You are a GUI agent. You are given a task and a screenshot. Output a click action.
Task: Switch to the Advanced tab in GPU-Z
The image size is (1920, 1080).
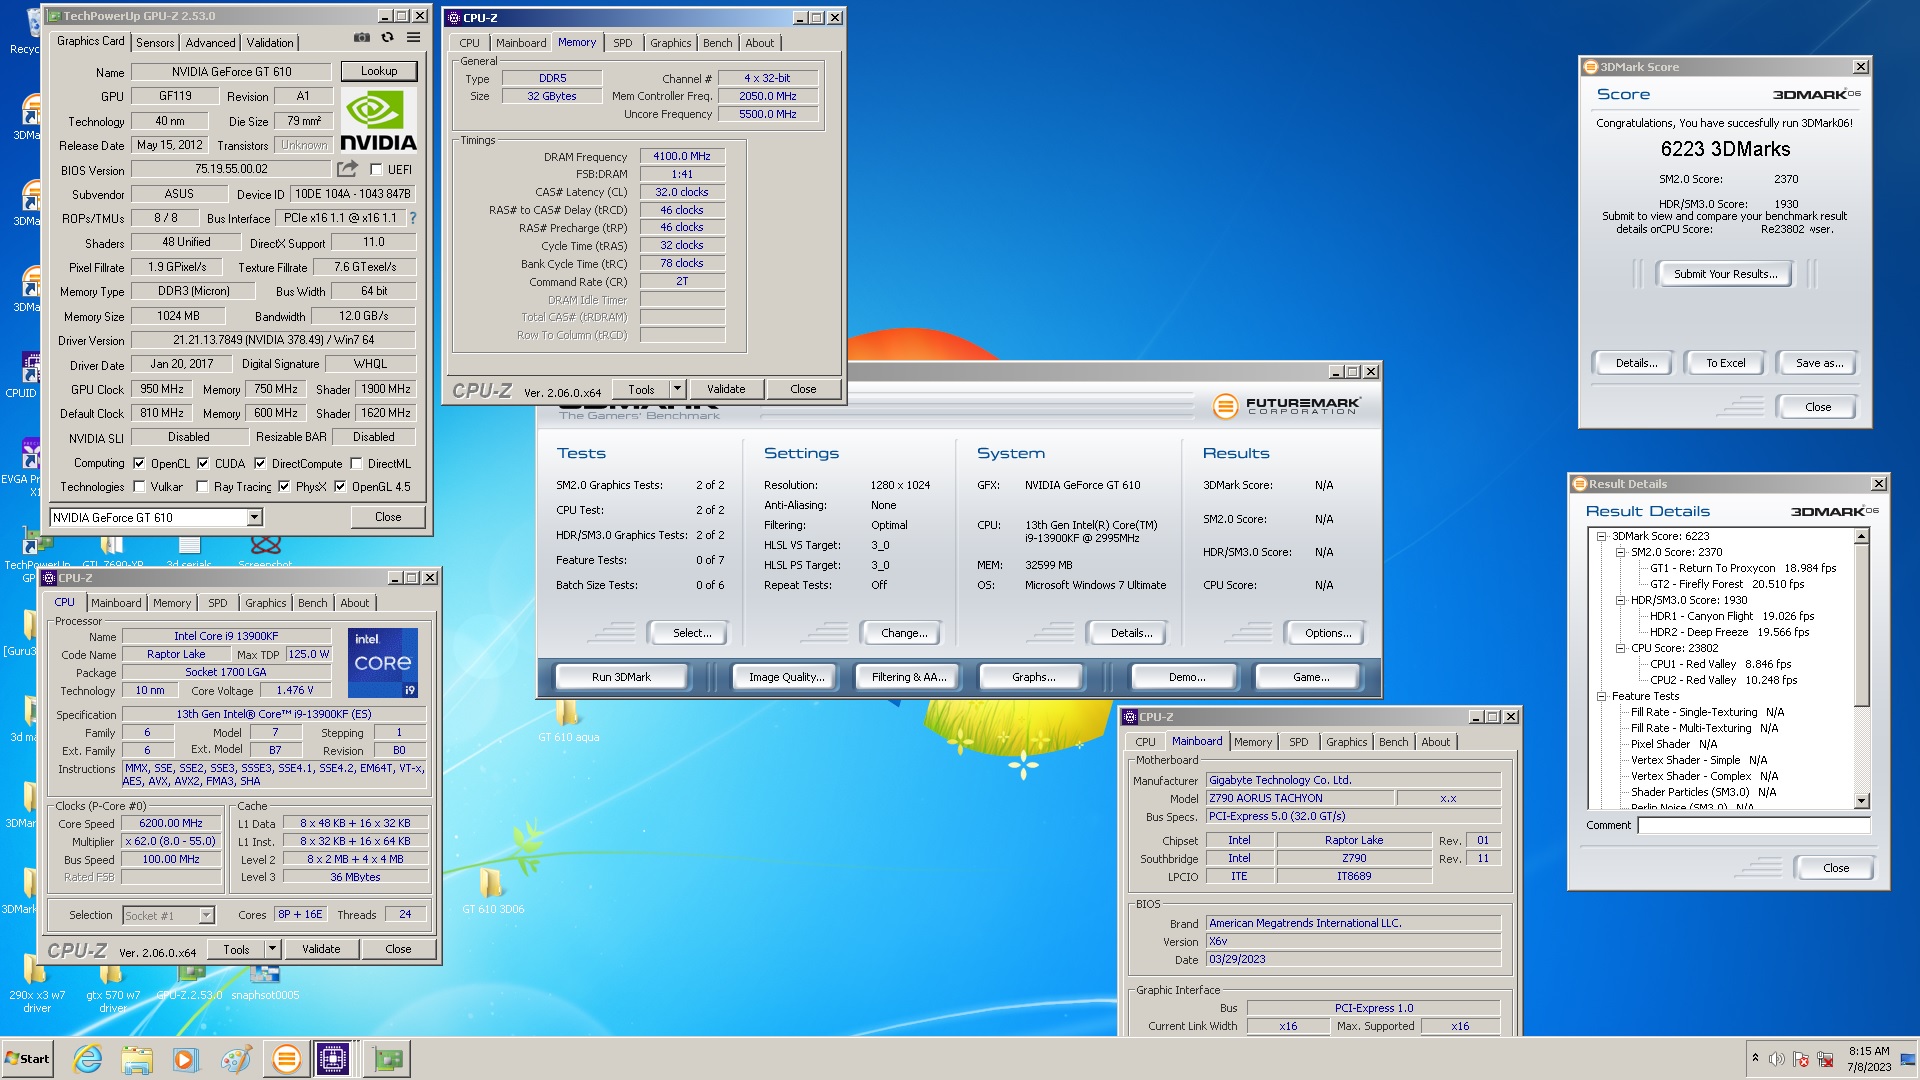[210, 42]
